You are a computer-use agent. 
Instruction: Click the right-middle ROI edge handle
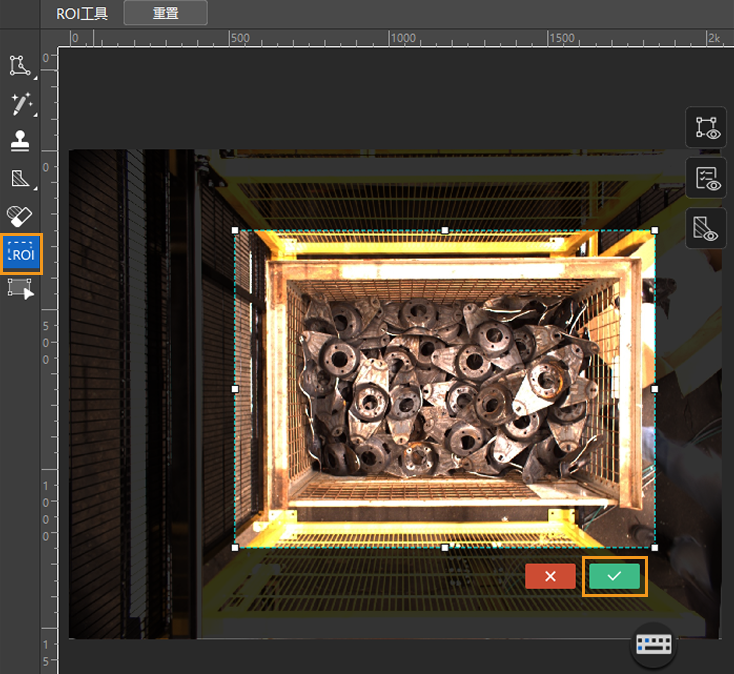tap(655, 388)
